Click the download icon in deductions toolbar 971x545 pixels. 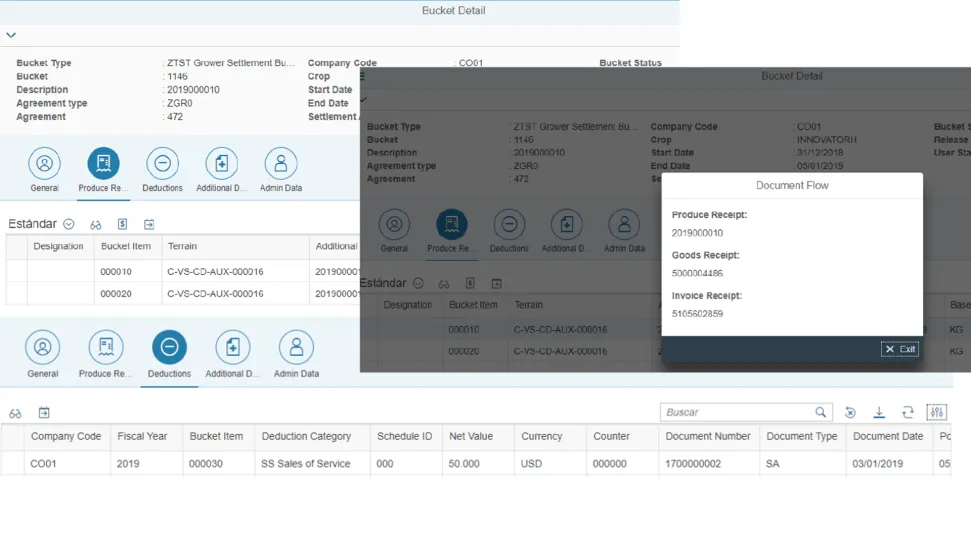click(x=879, y=412)
